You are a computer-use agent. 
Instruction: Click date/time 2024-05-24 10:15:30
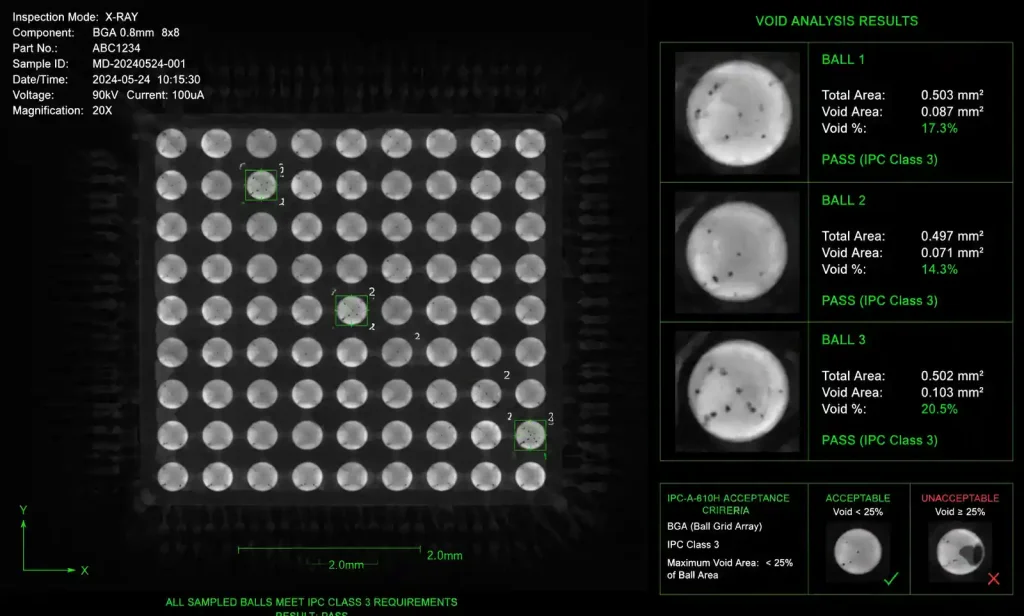tap(146, 80)
